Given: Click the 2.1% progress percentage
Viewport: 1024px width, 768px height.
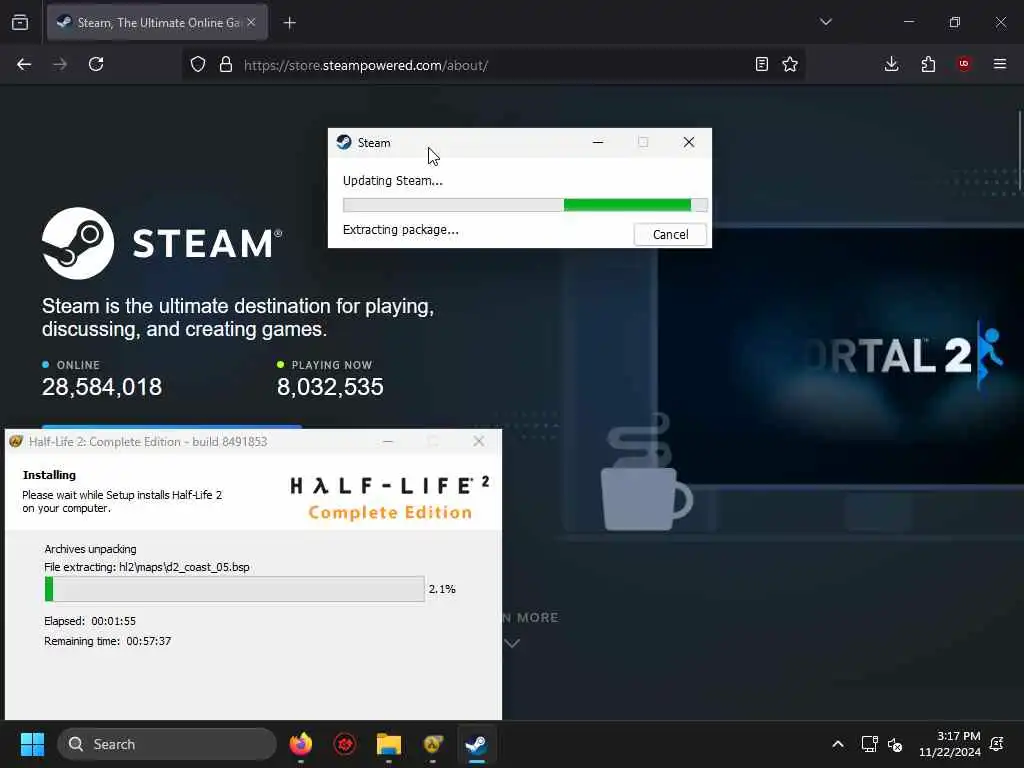Looking at the screenshot, I should (442, 589).
